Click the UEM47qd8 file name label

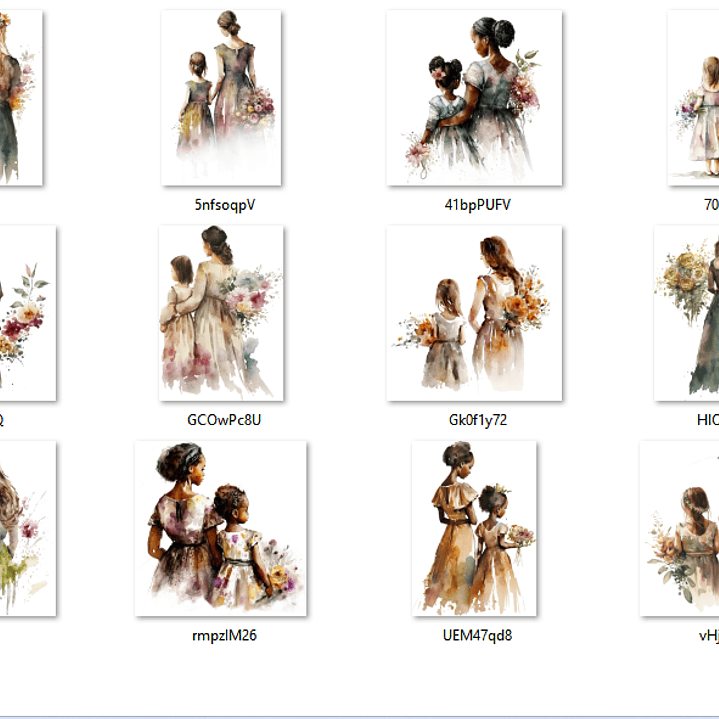476,635
